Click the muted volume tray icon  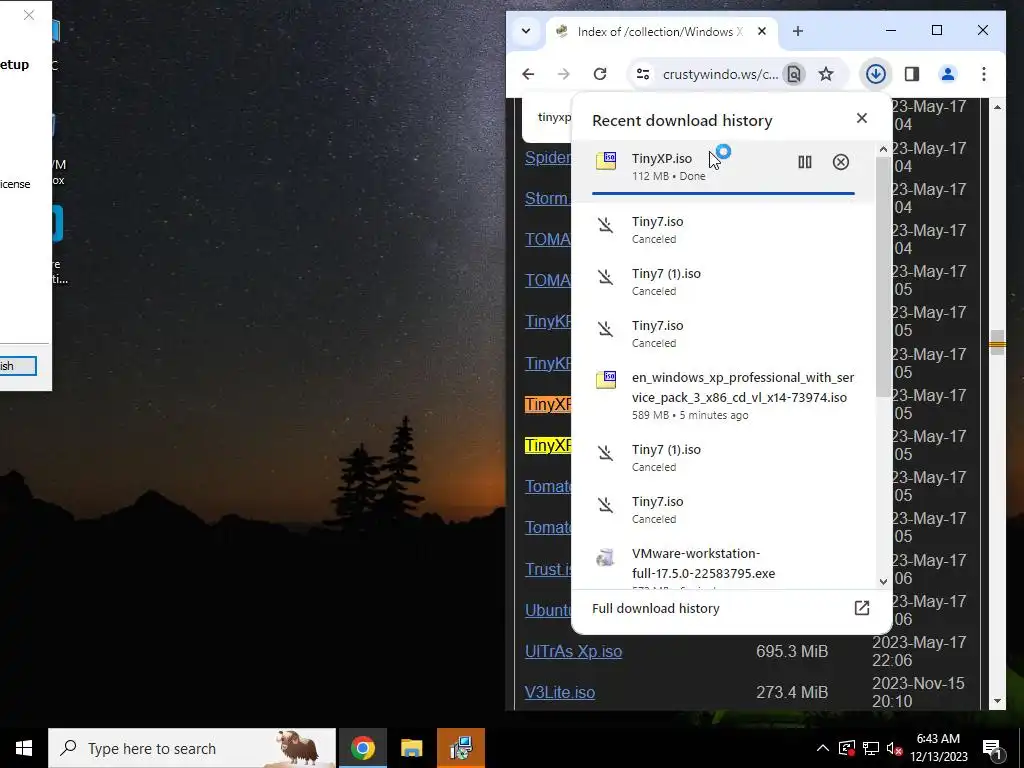(x=894, y=748)
